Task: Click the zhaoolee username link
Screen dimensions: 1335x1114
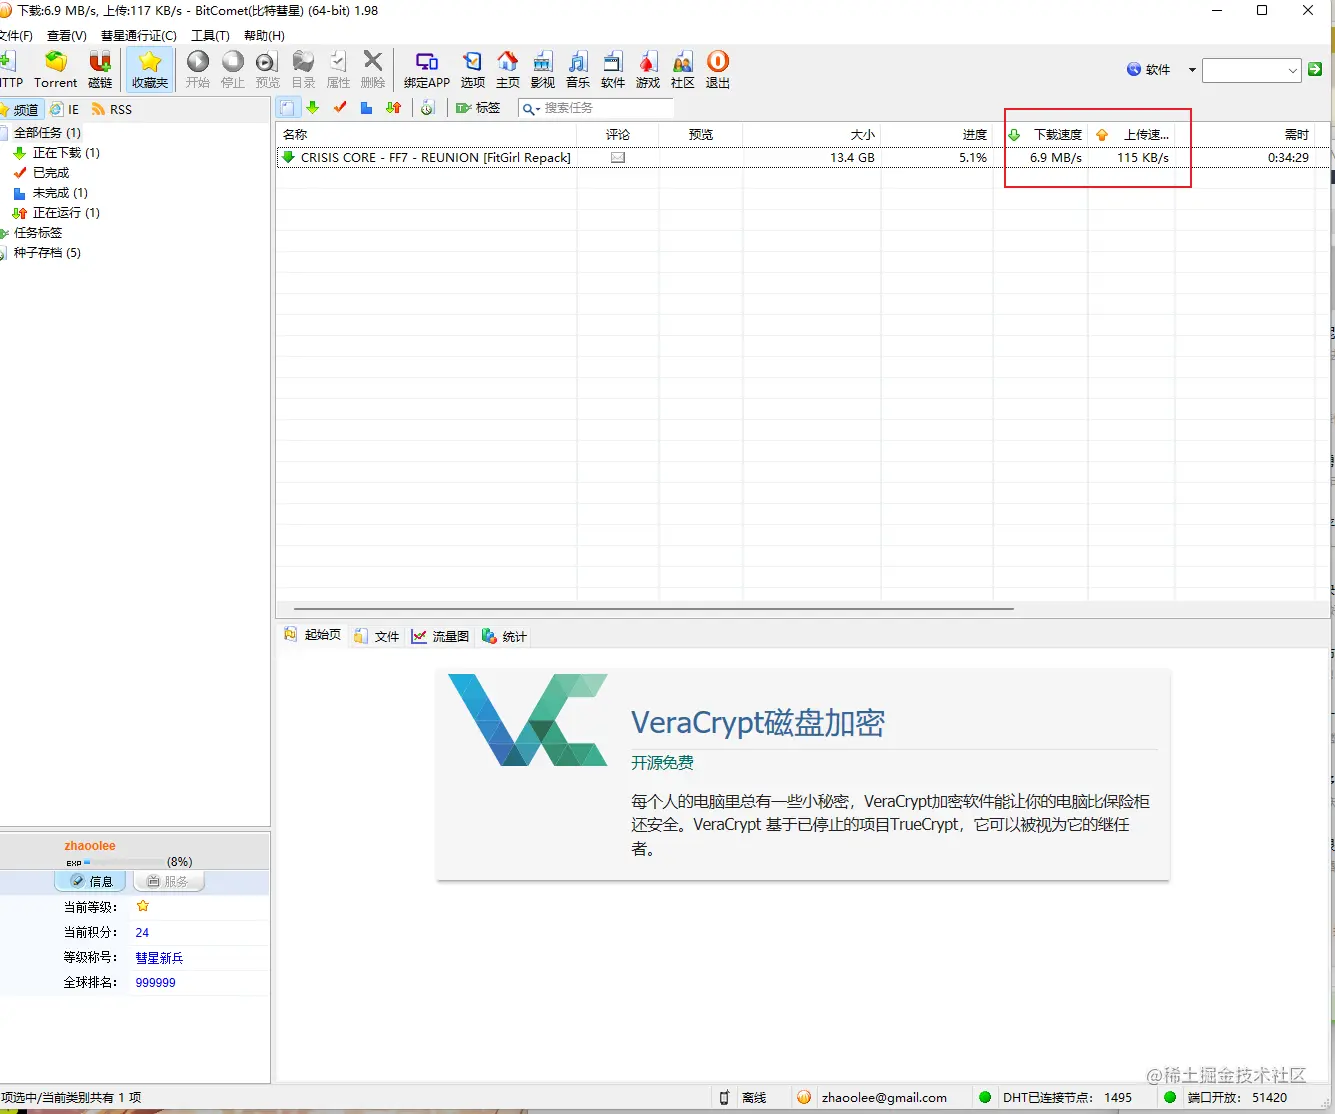Action: pos(90,846)
